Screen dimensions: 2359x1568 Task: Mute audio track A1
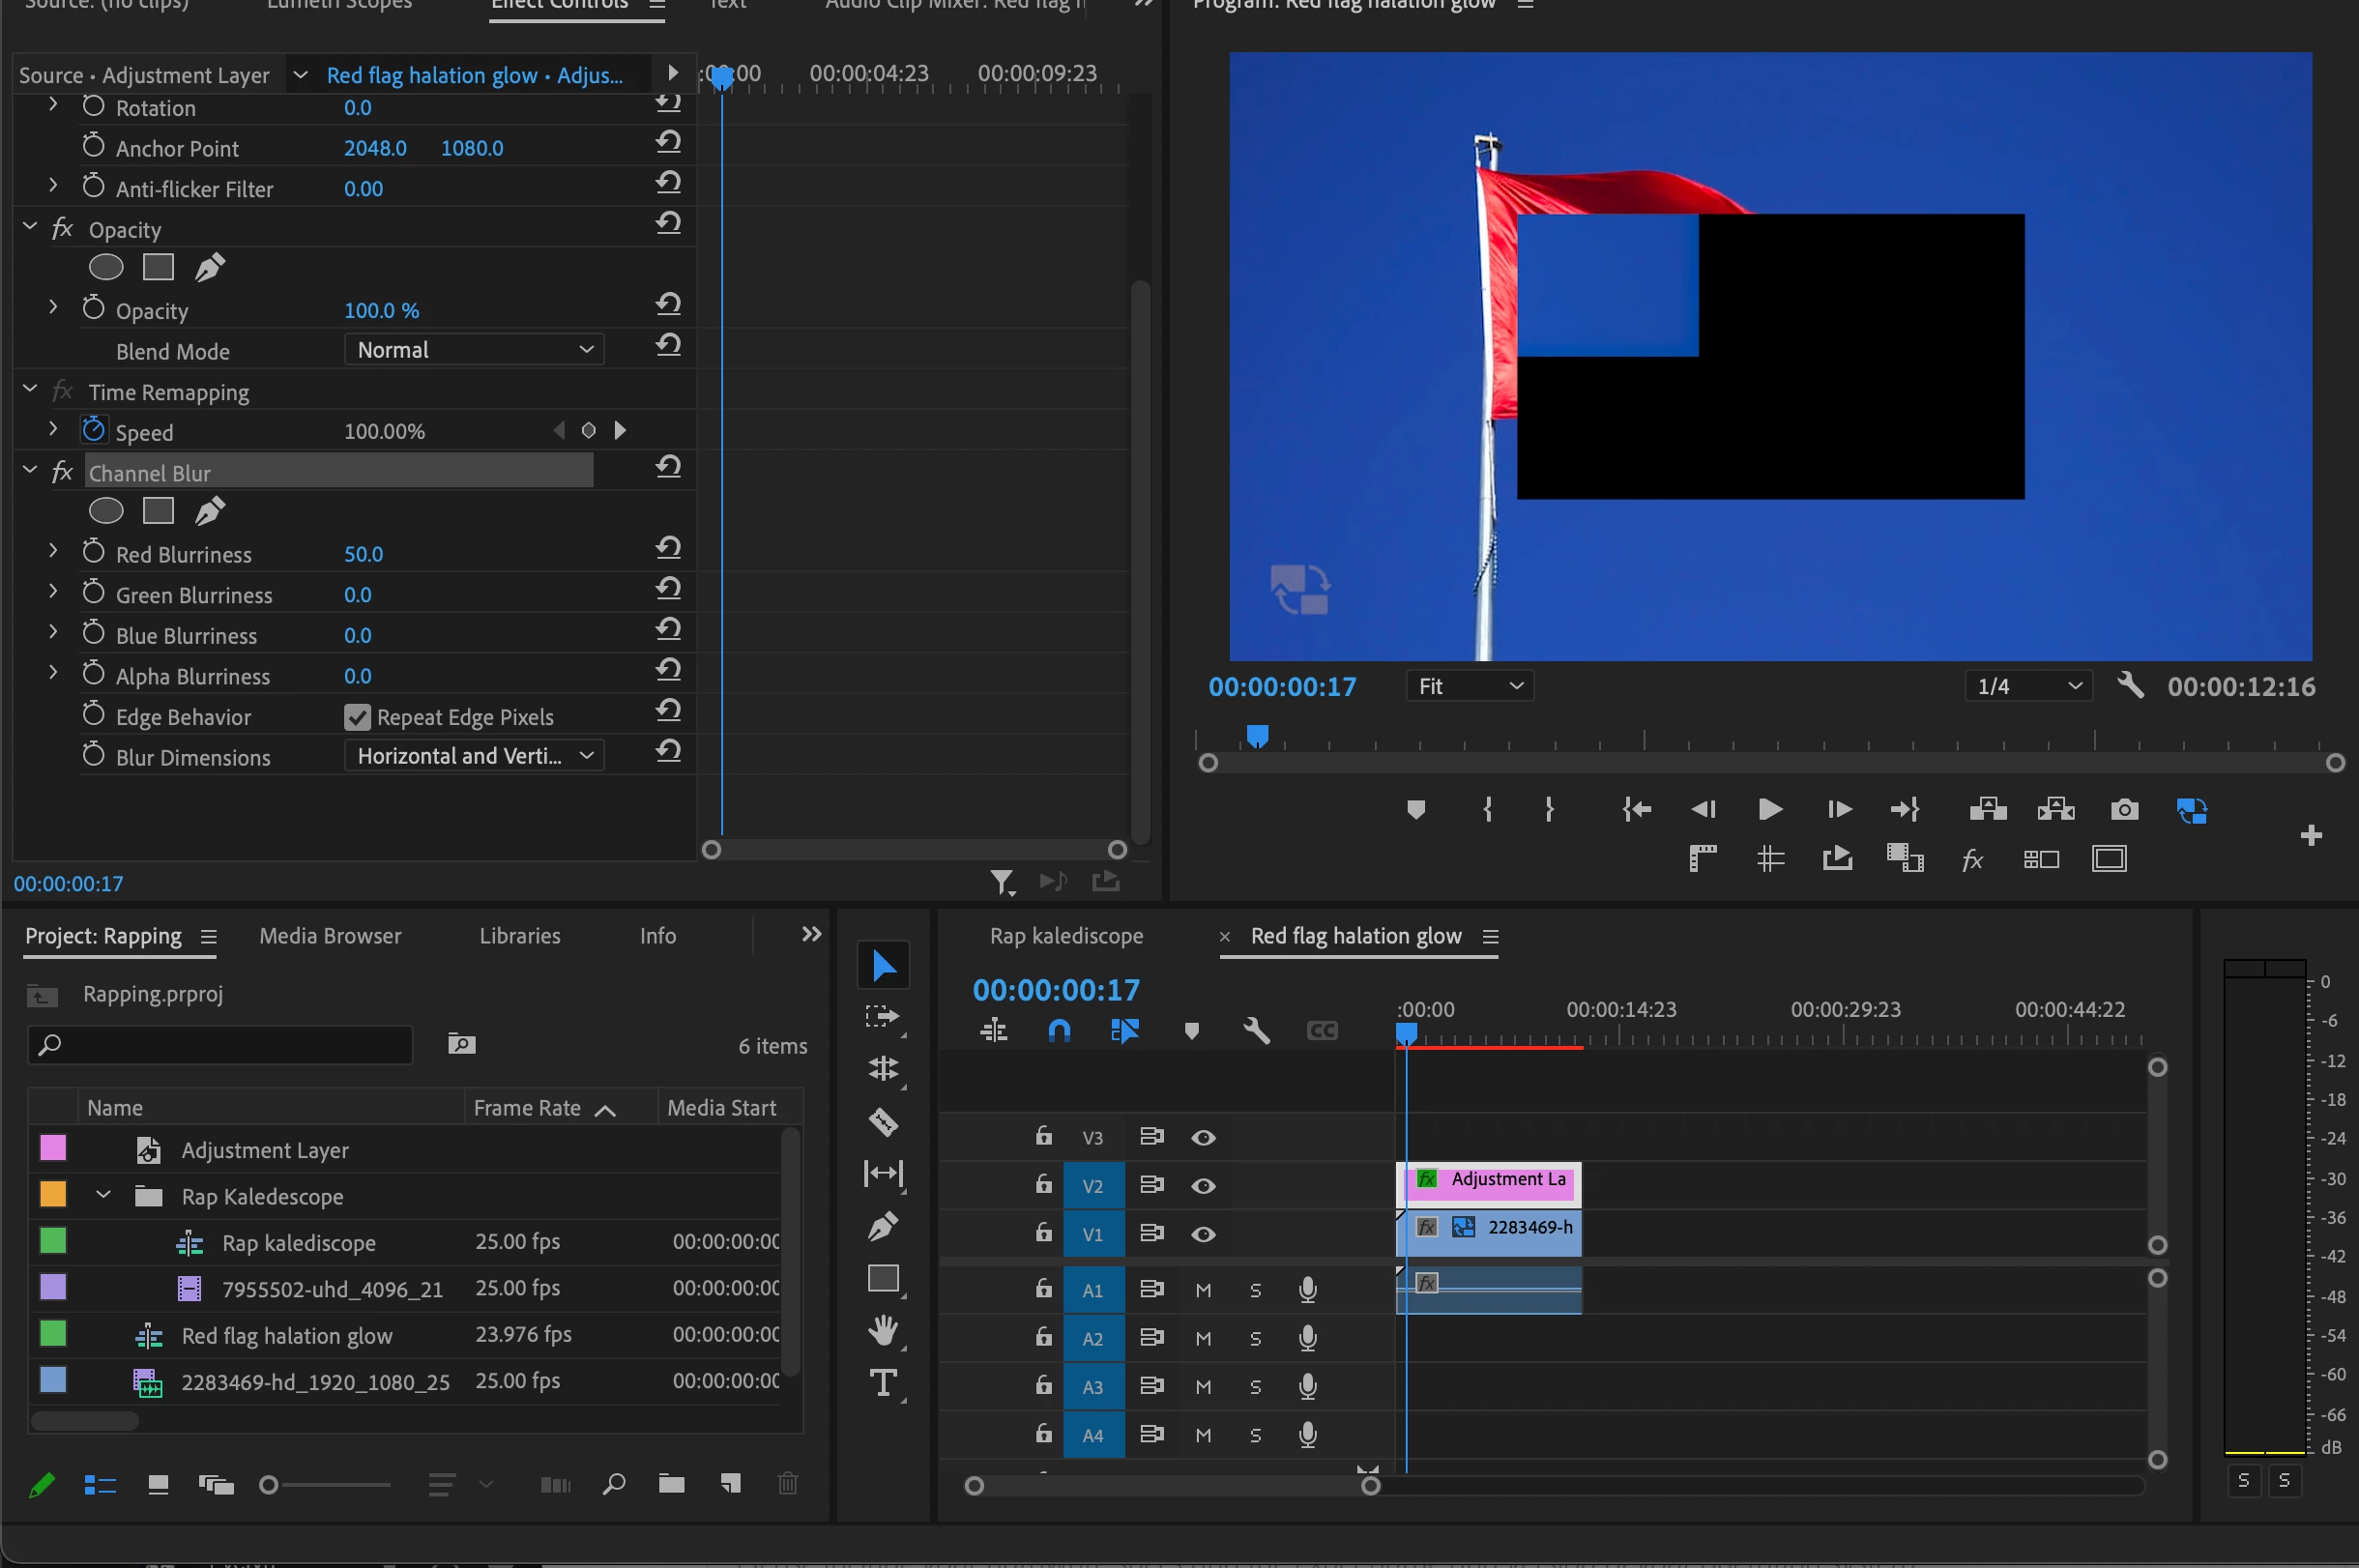pos(1203,1291)
